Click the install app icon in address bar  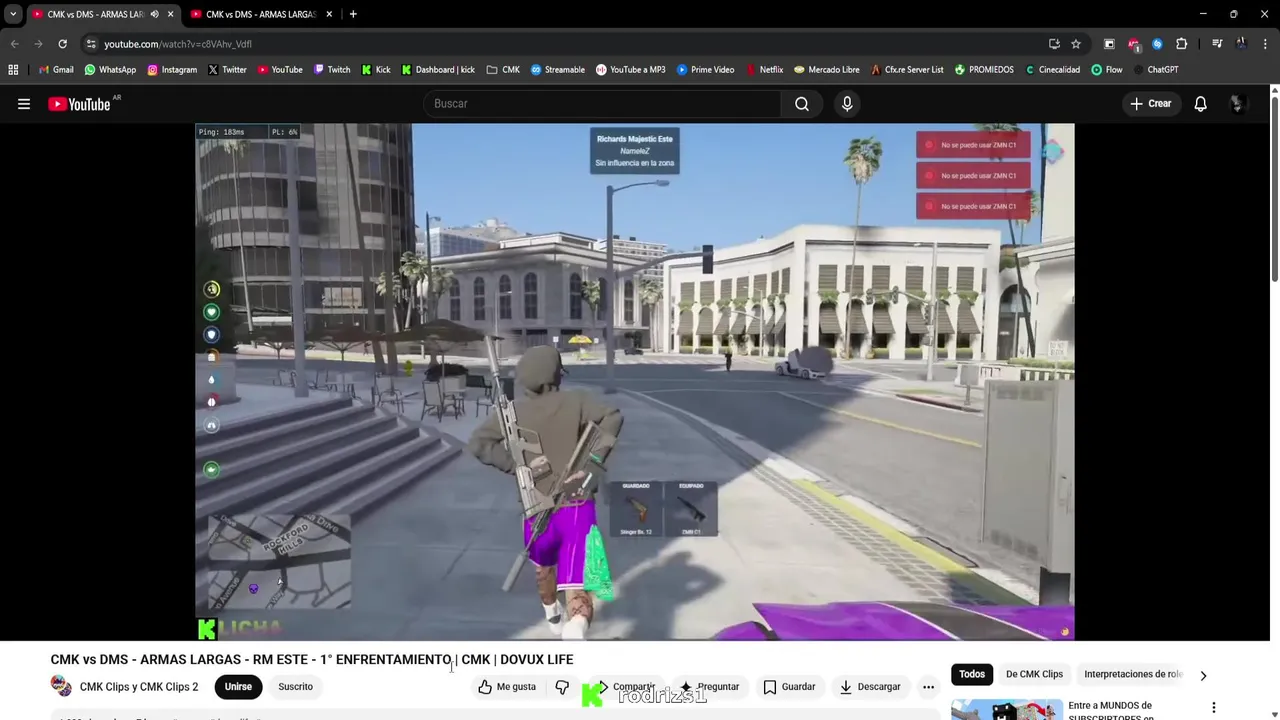click(1054, 44)
